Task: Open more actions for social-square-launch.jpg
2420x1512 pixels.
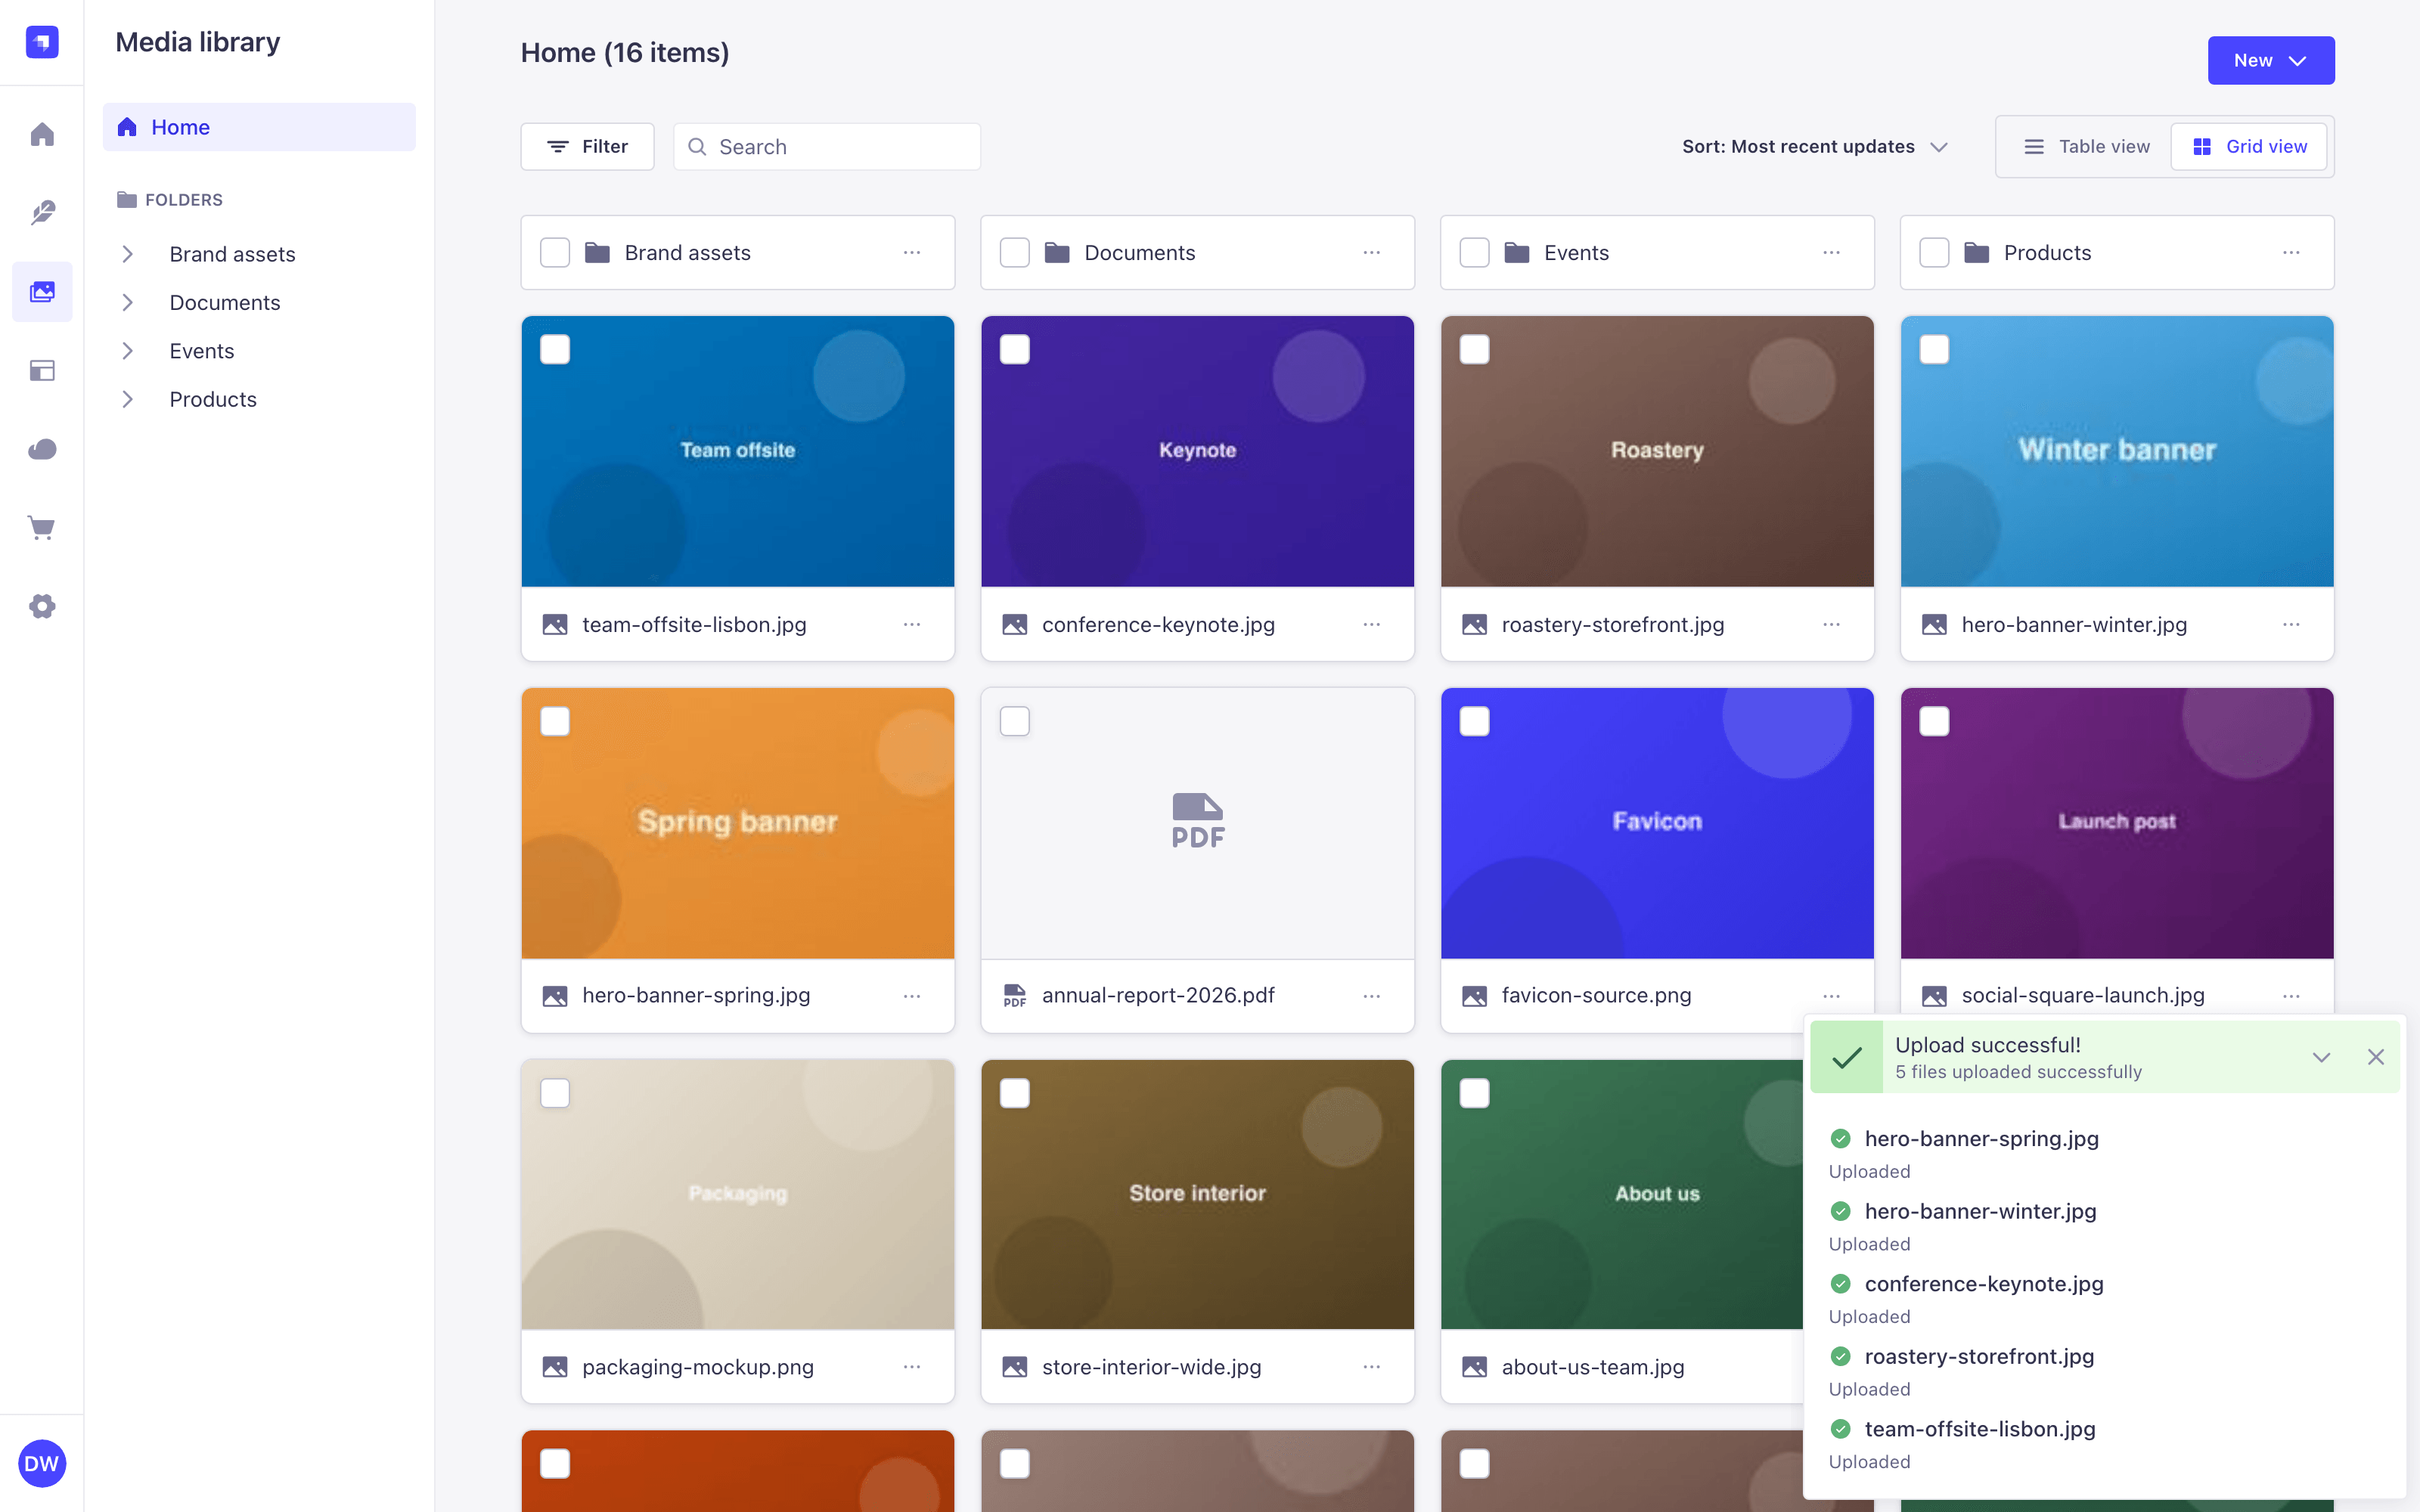Action: point(2291,996)
